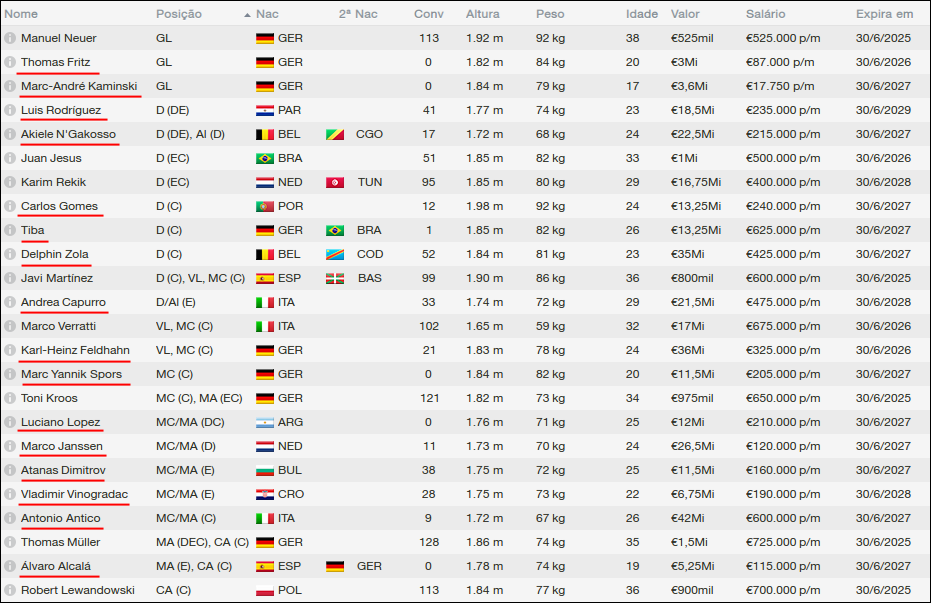Click the Expira em column header
Image resolution: width=931 pixels, height=603 pixels.
[x=884, y=14]
